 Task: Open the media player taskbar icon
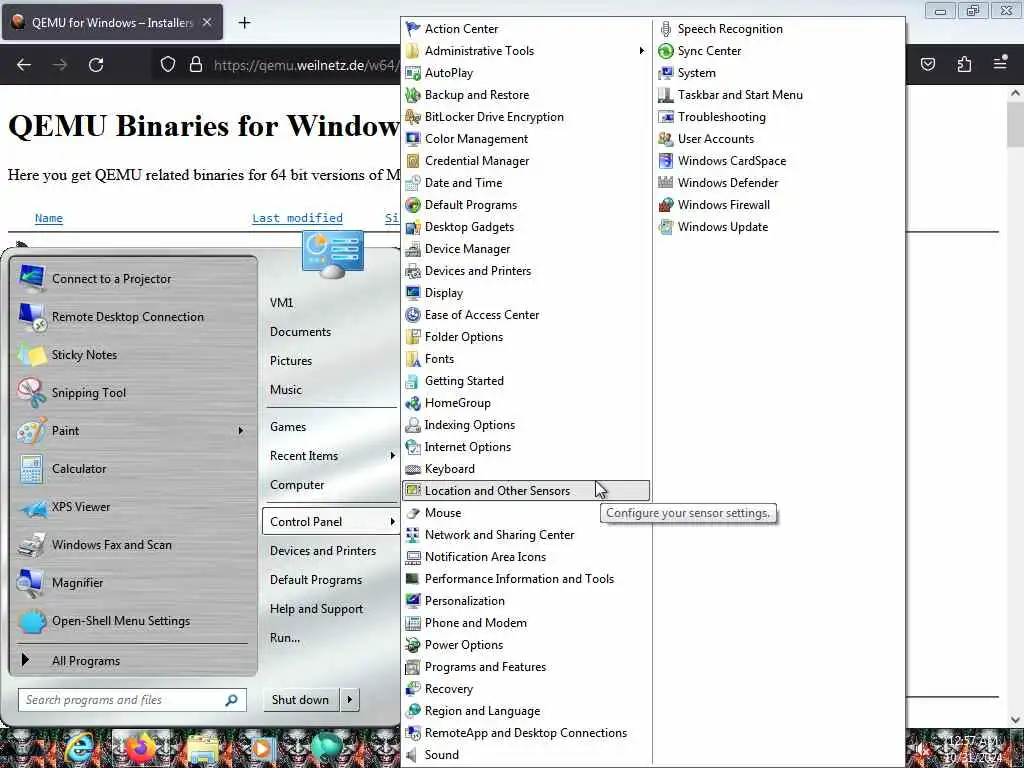[x=261, y=748]
